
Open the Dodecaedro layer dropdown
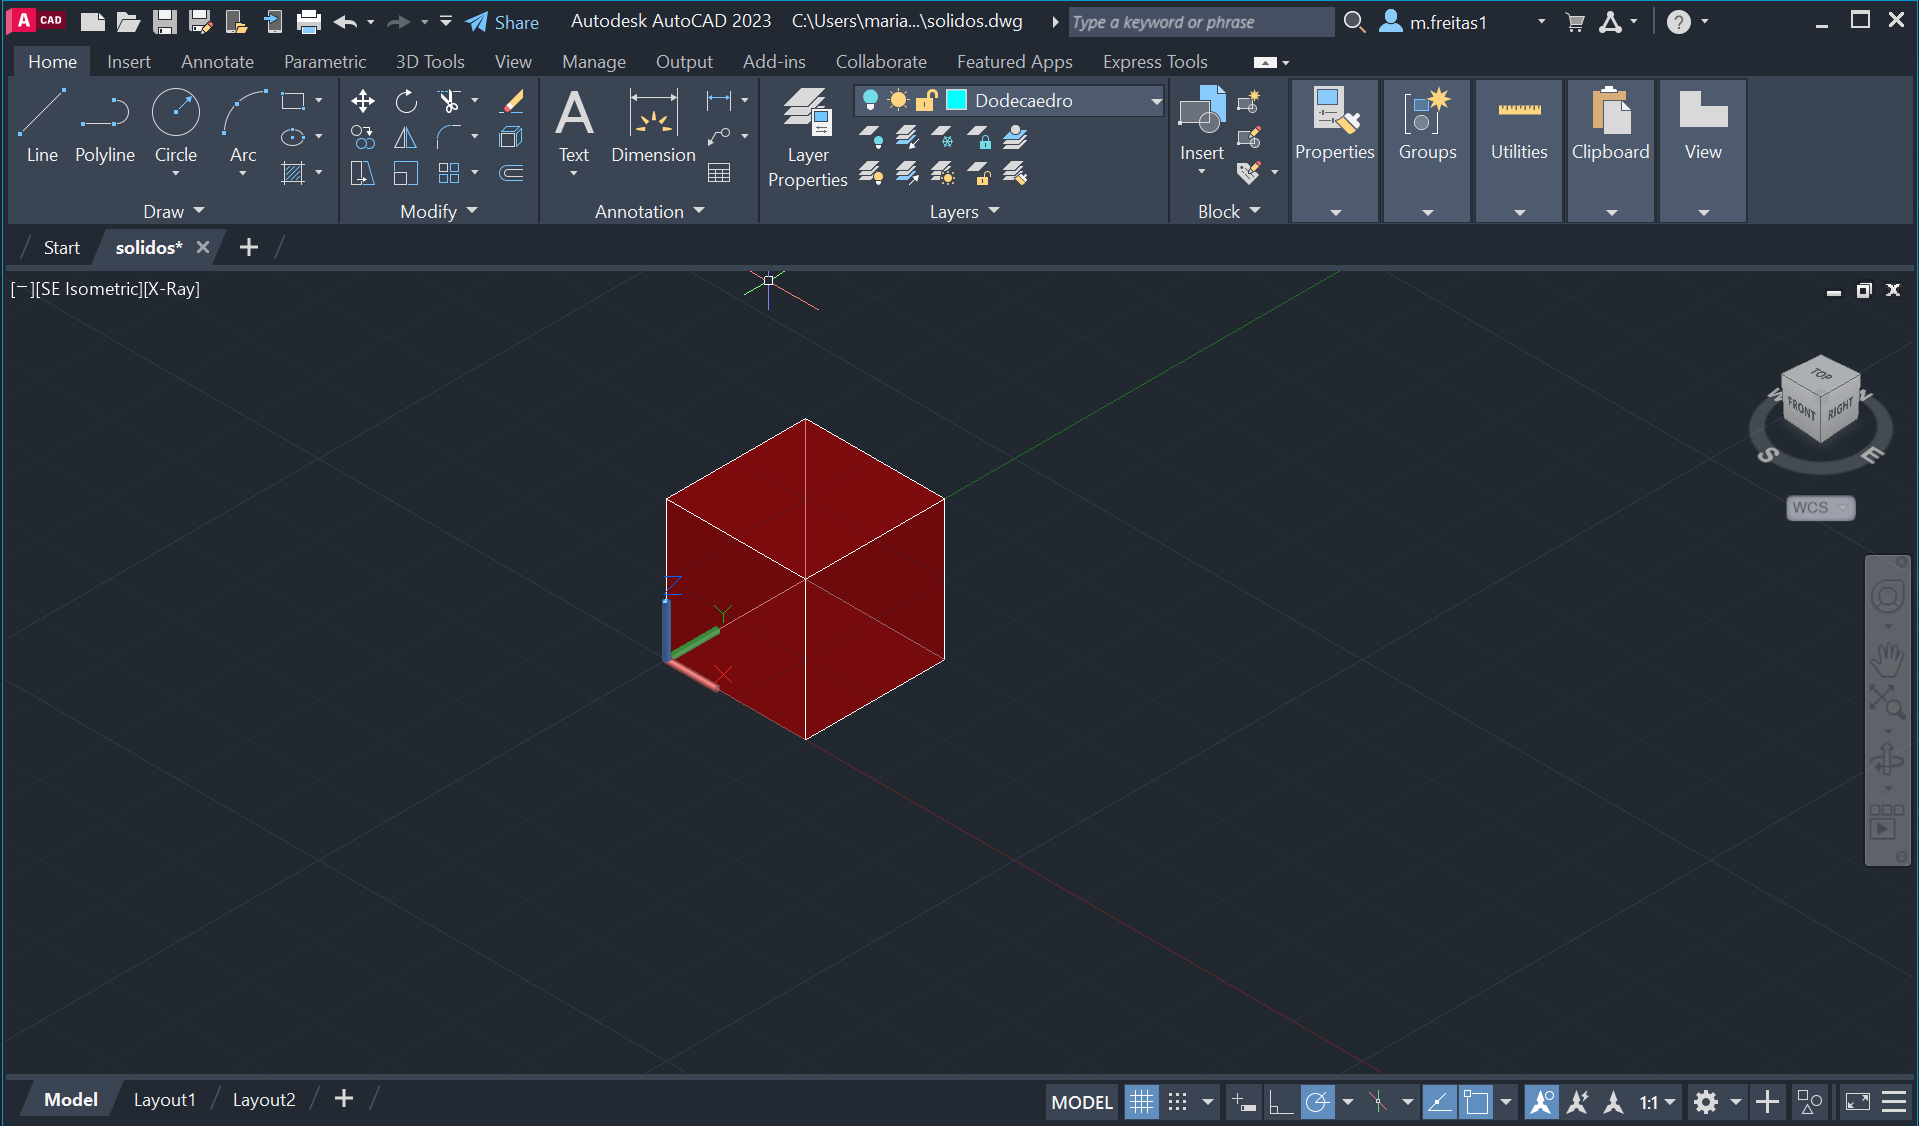coord(1156,101)
